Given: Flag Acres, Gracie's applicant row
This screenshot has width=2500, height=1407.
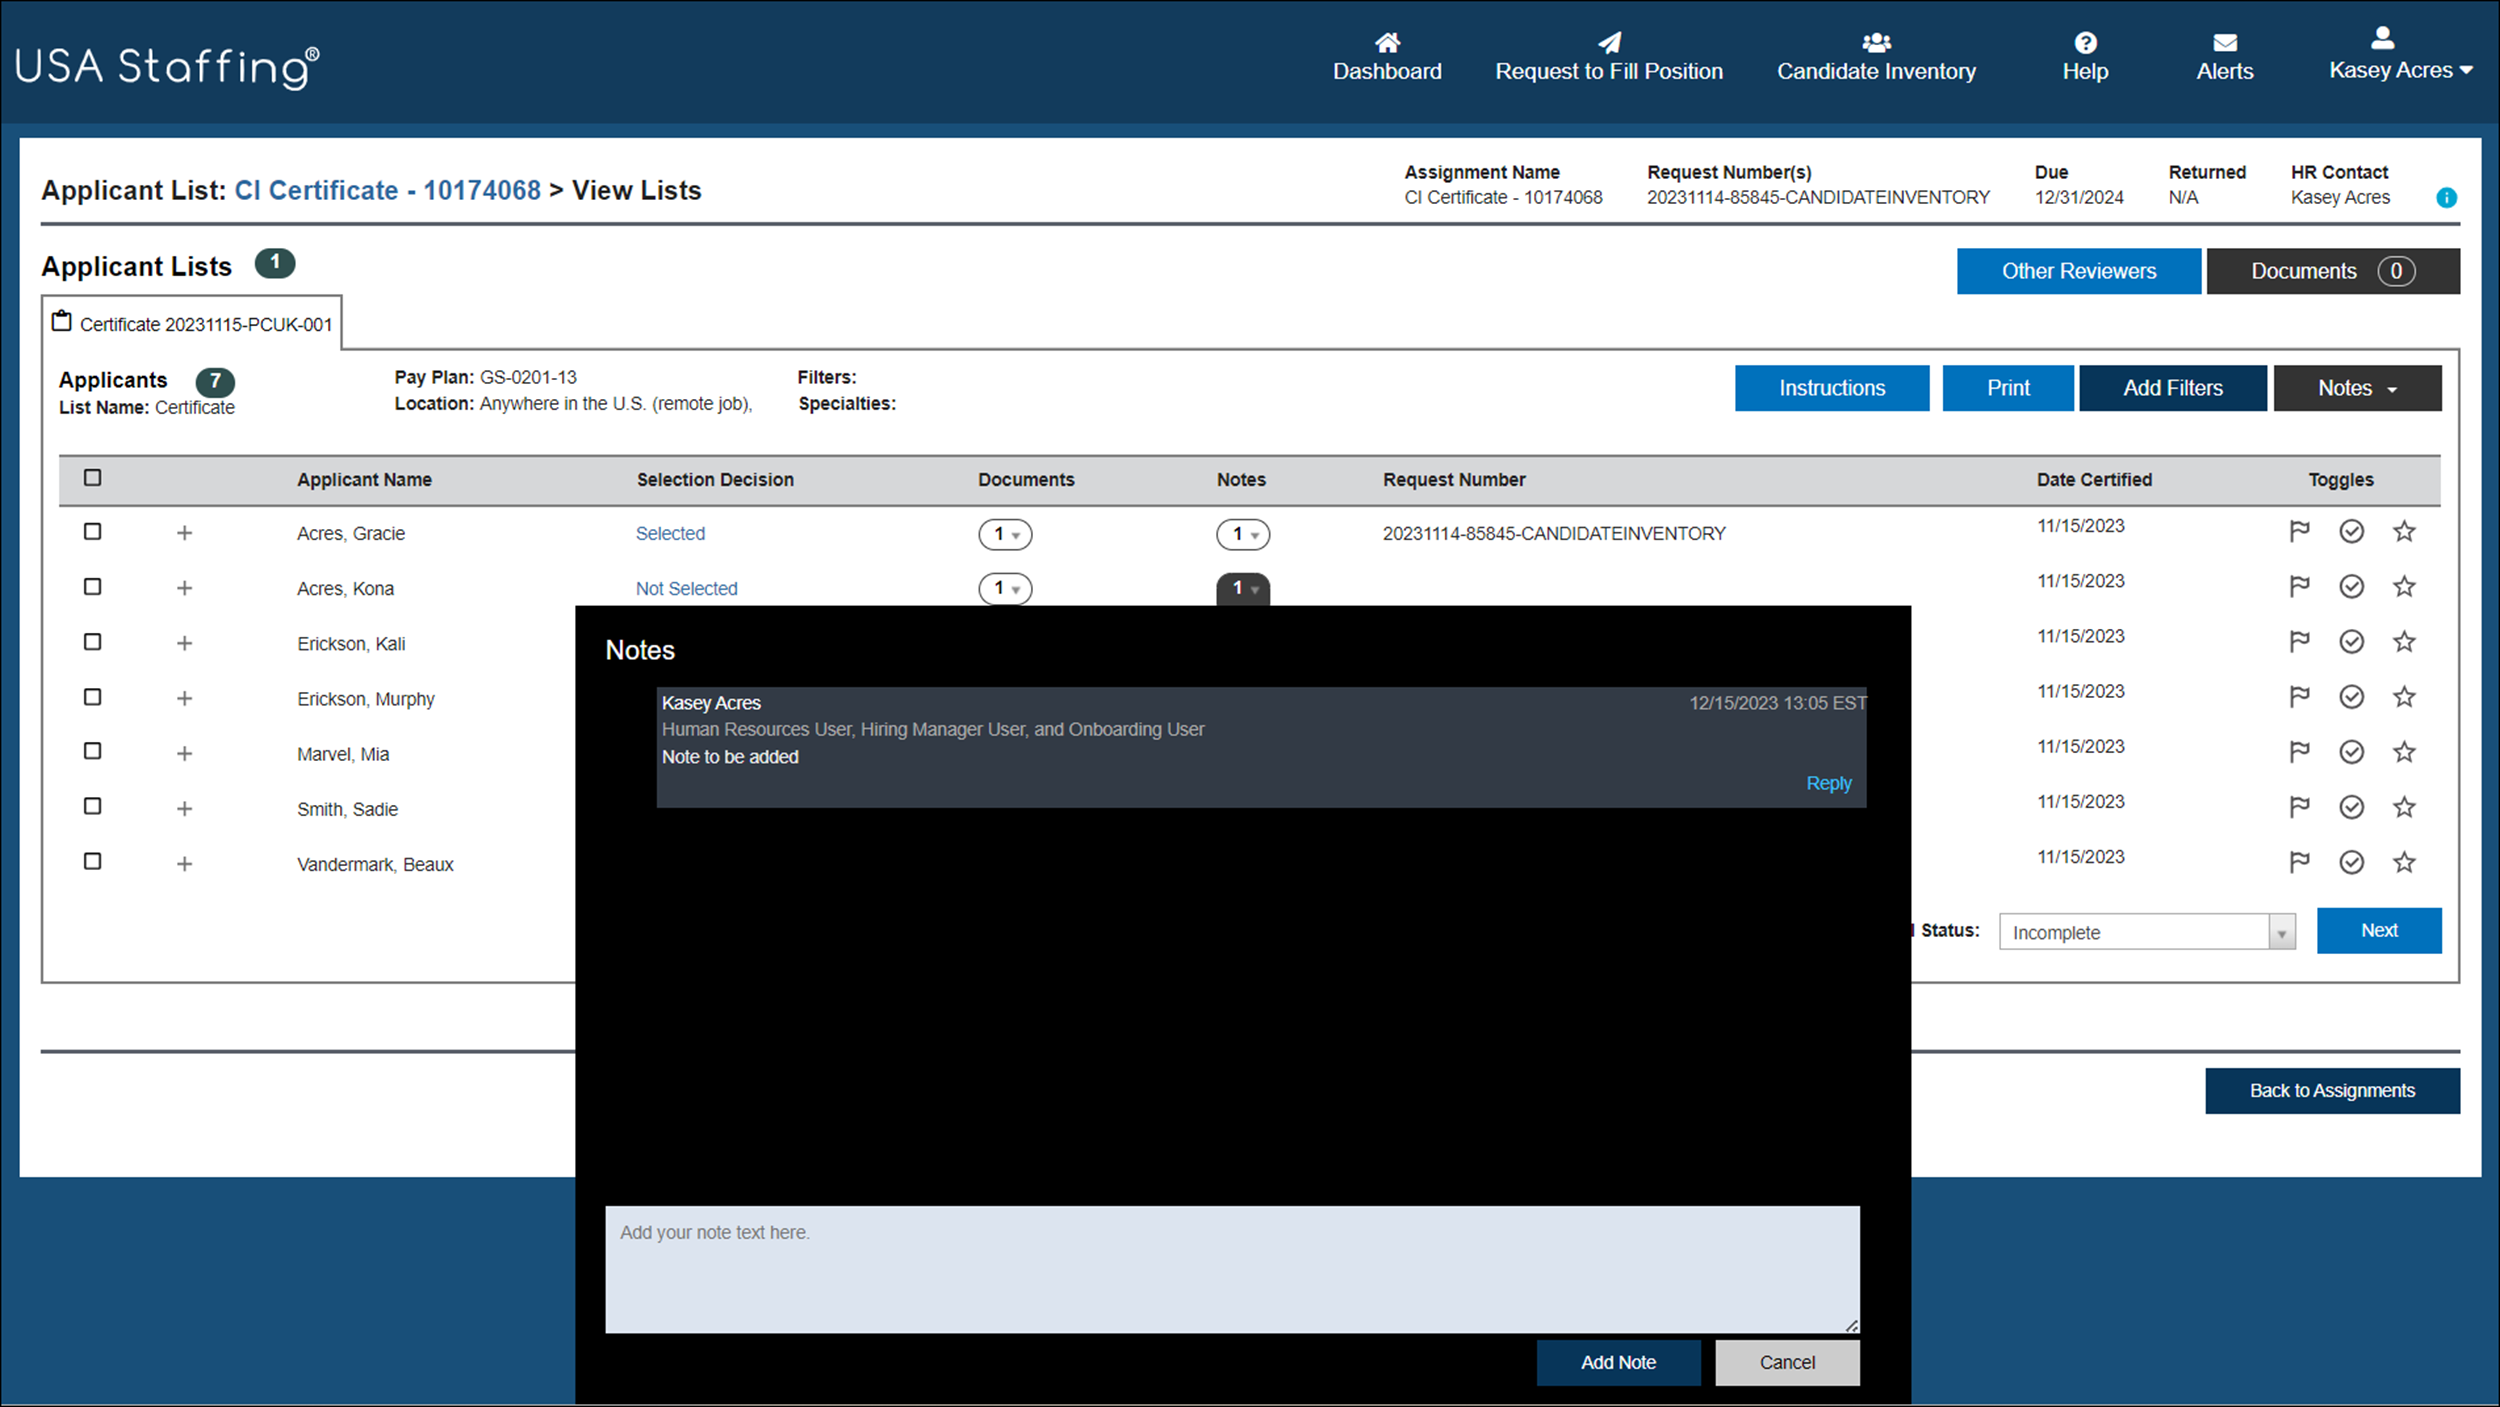Looking at the screenshot, I should [x=2300, y=531].
